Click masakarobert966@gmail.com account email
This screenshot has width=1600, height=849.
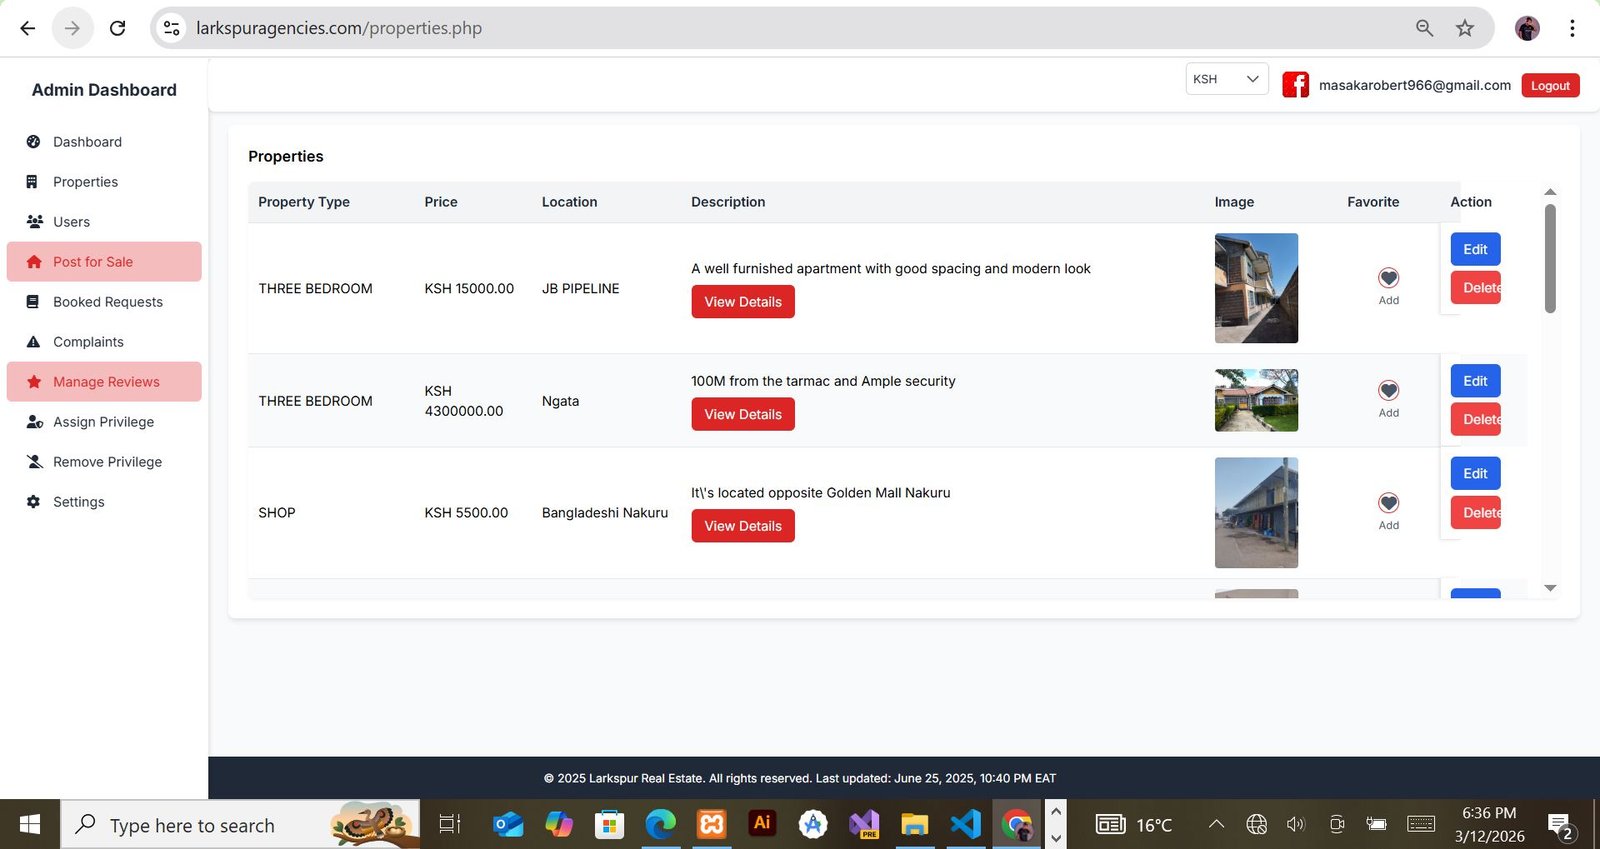coord(1414,85)
